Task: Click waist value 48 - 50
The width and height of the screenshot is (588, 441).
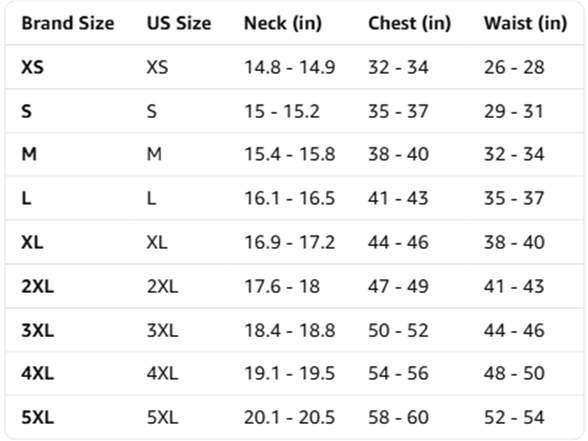Action: pyautogui.click(x=514, y=374)
